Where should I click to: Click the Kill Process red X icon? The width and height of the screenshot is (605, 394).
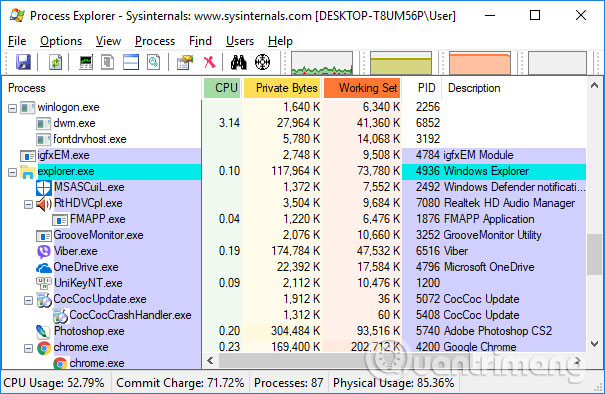point(210,62)
